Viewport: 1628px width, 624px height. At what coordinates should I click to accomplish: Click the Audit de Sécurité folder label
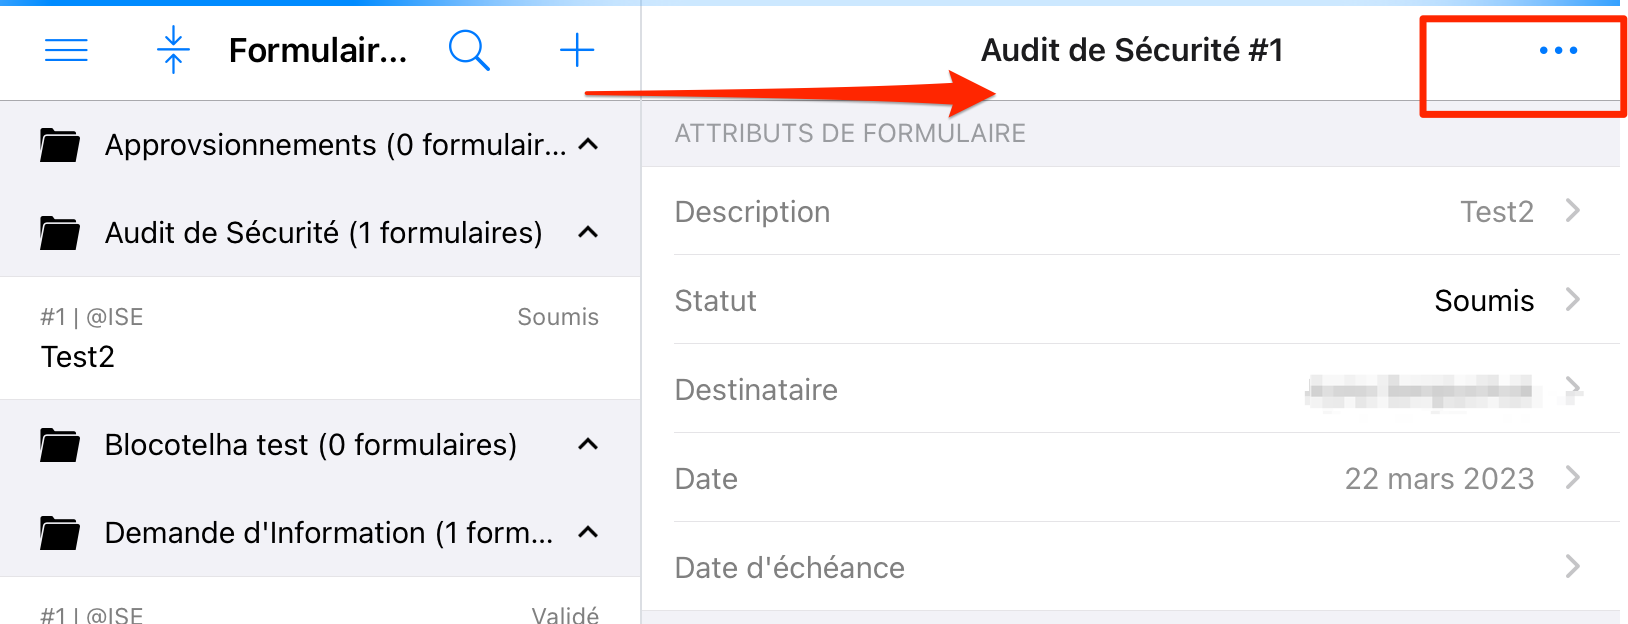[323, 233]
